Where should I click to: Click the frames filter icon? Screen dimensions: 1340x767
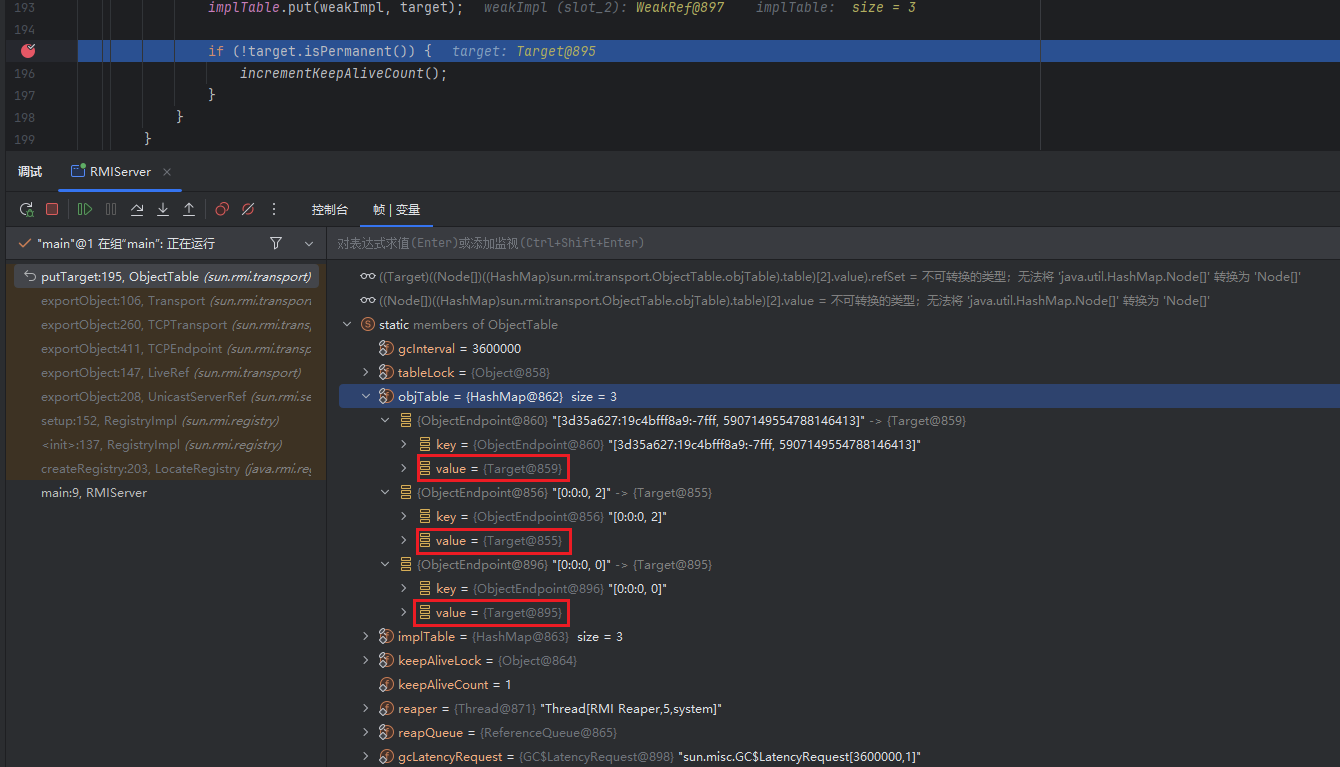(276, 243)
